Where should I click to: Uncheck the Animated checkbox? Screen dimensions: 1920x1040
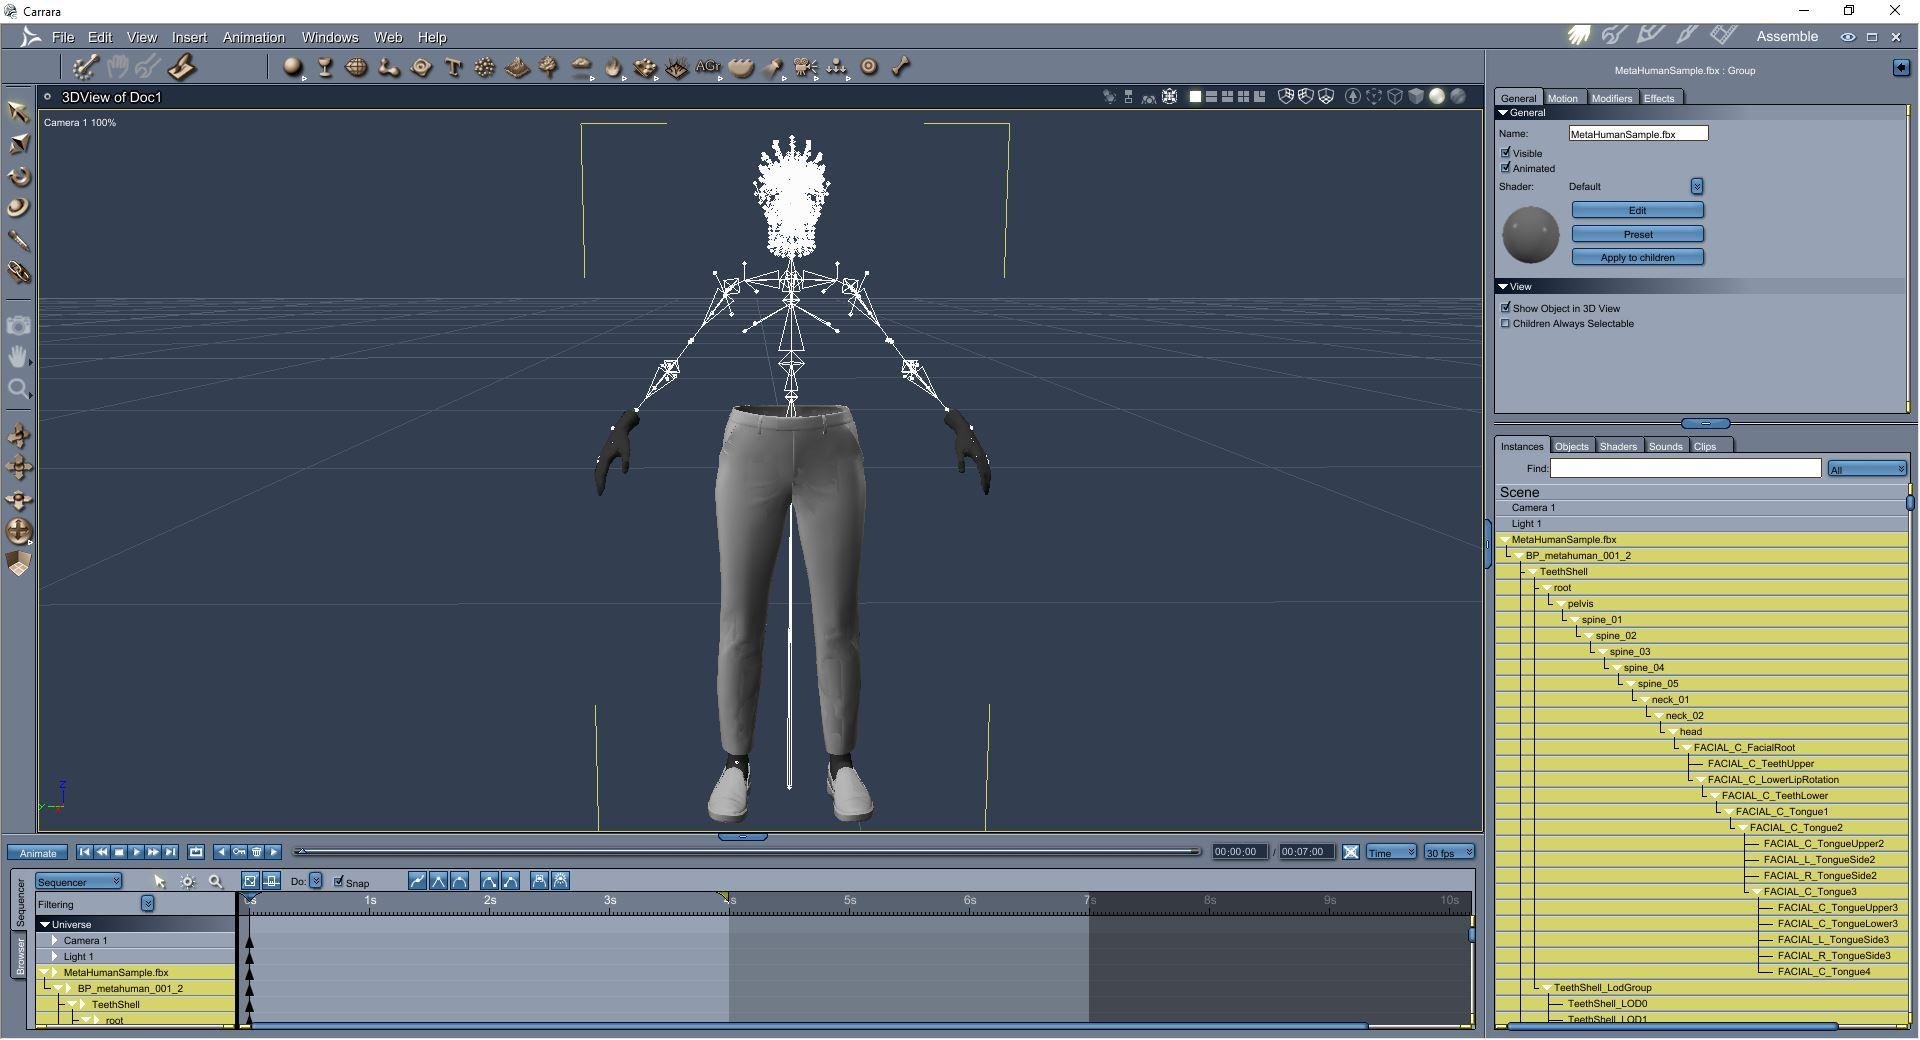point(1506,168)
